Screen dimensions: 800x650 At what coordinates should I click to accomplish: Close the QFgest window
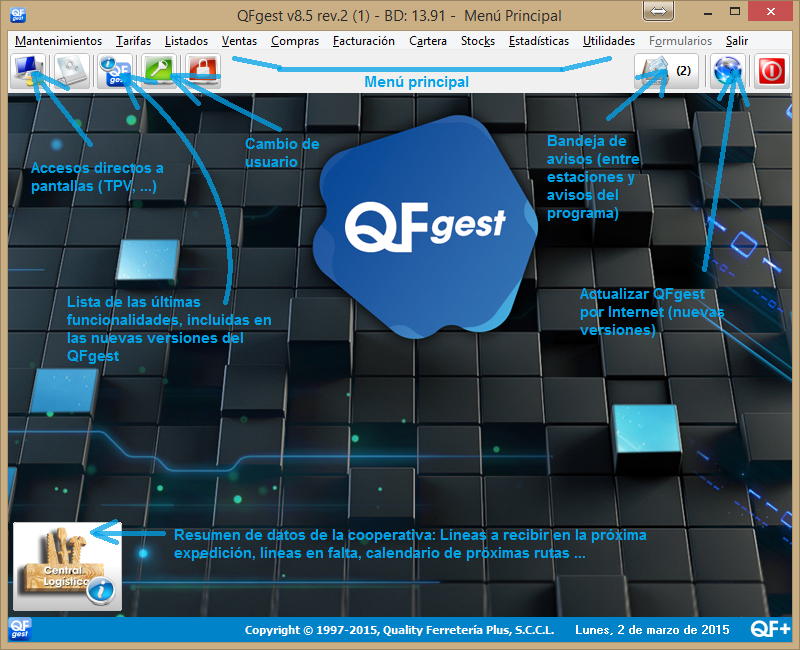coord(770,11)
